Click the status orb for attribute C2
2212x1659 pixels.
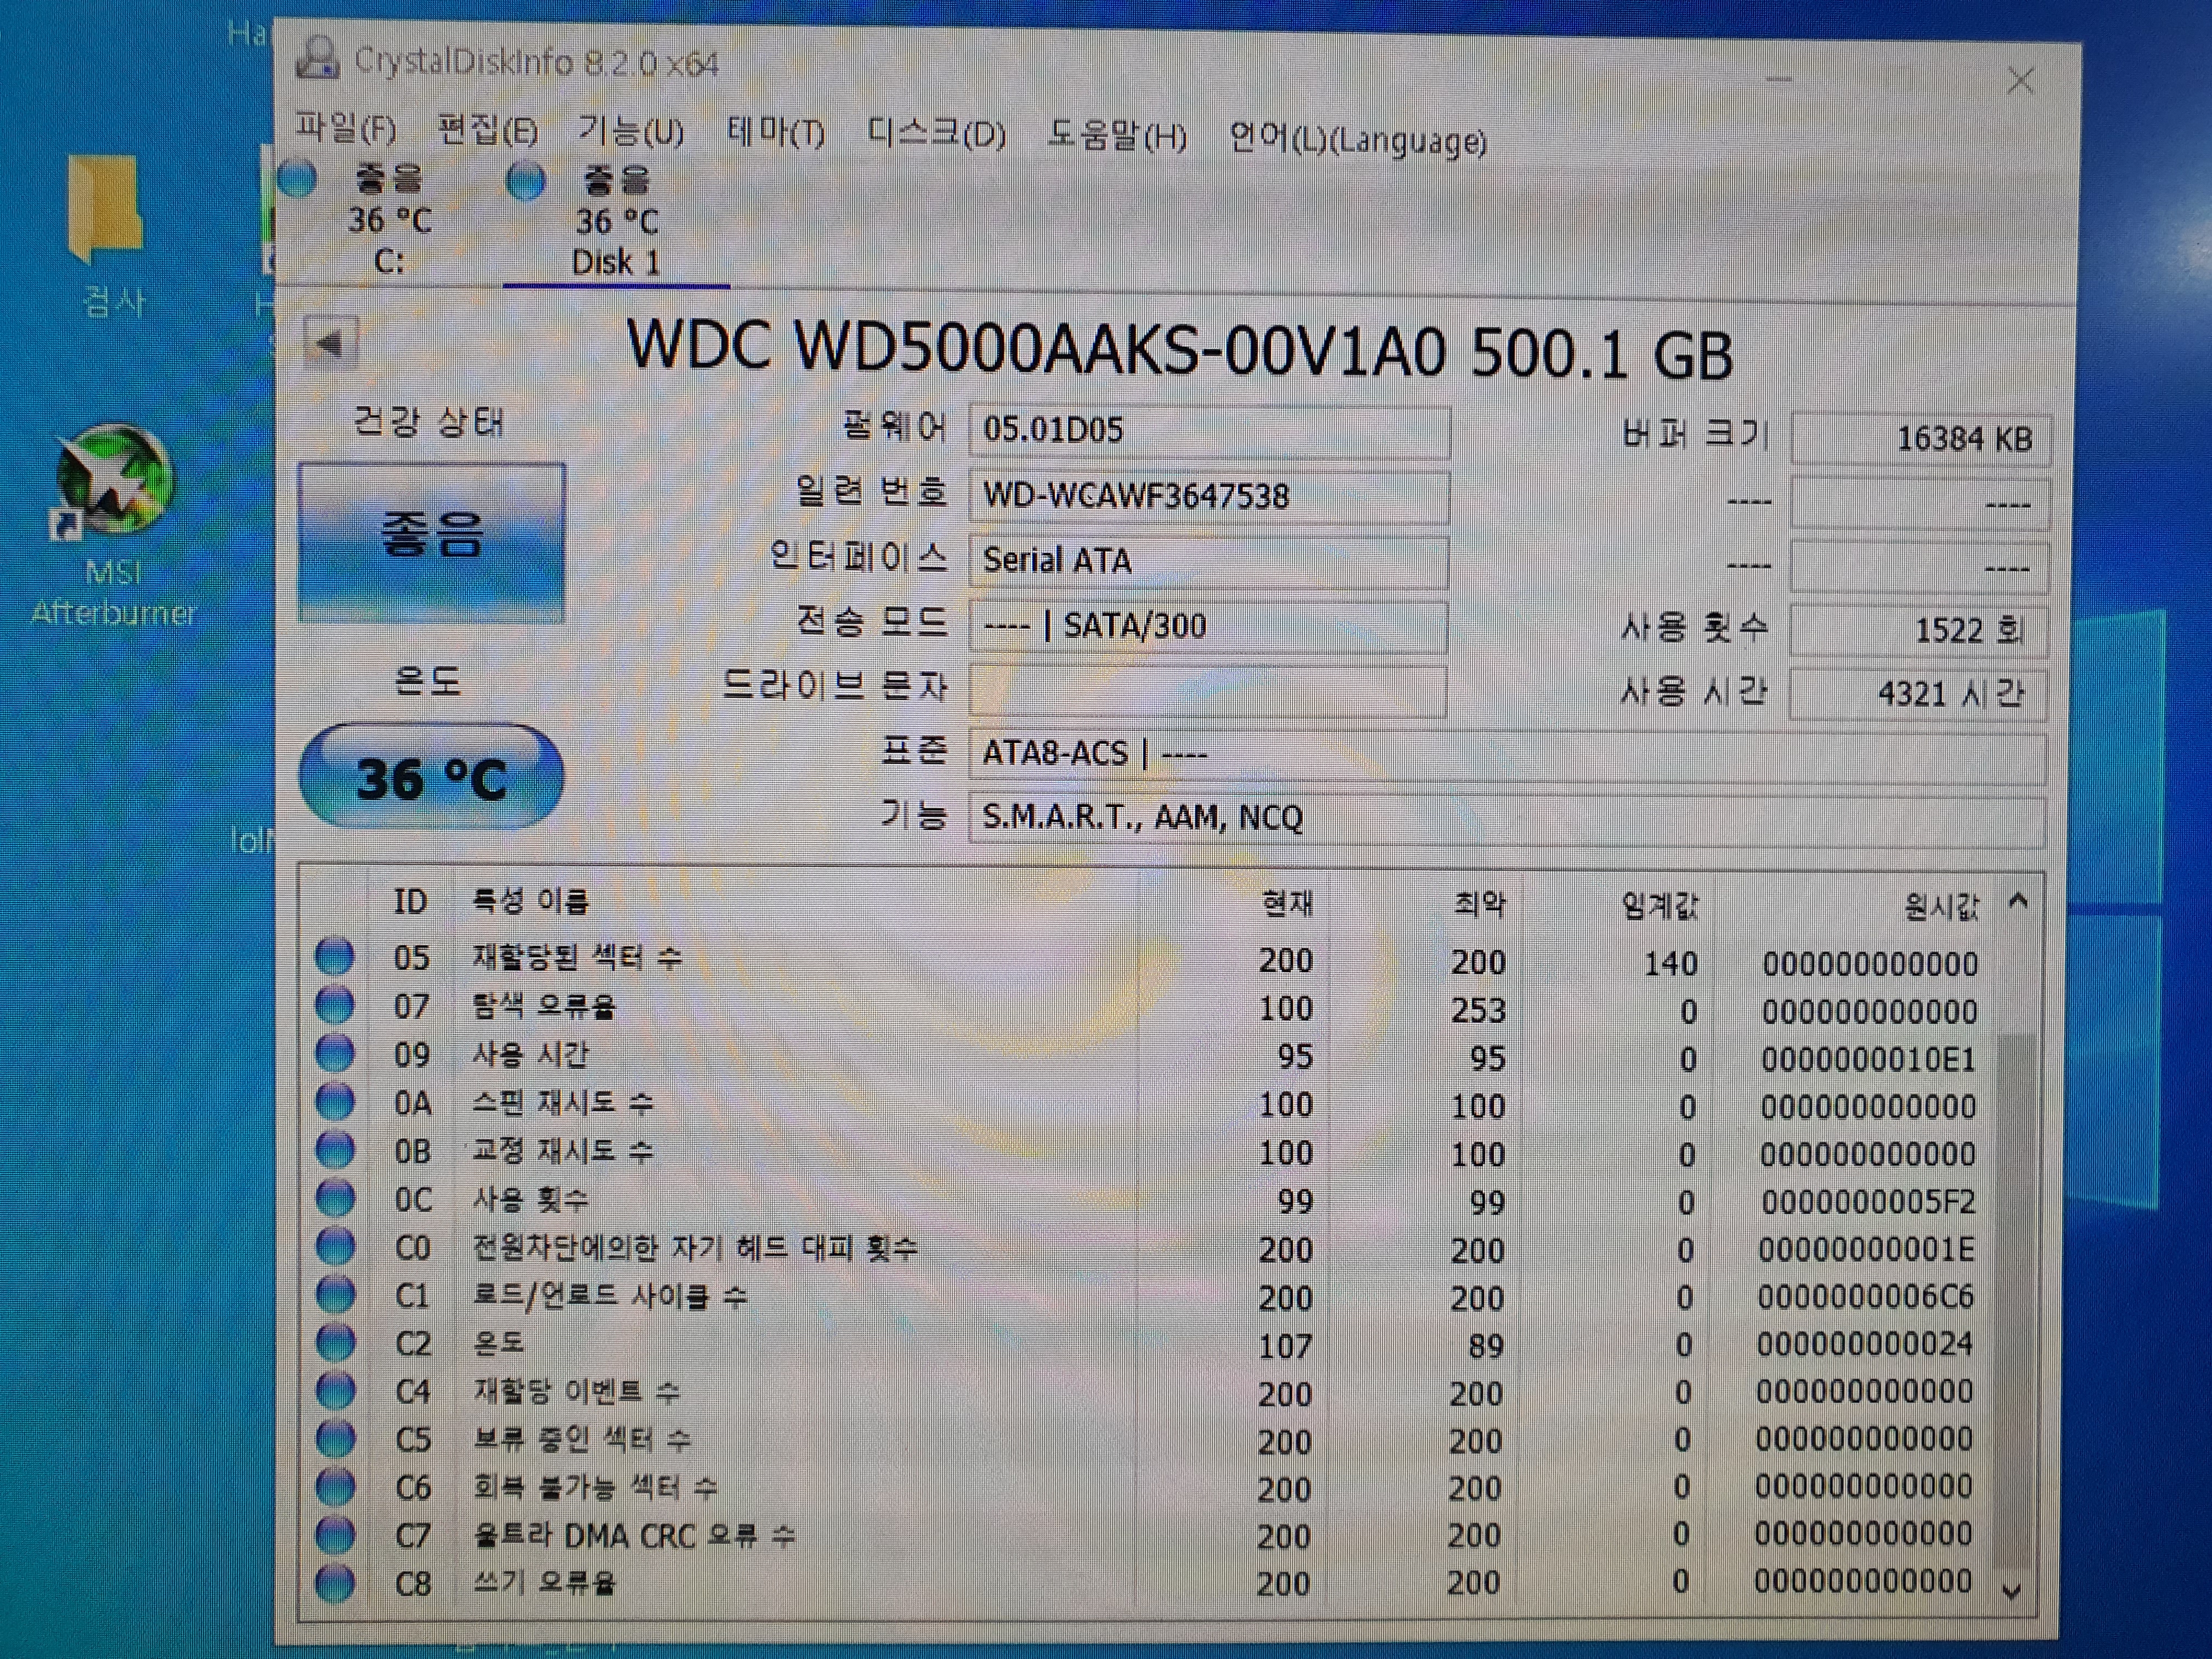(334, 1342)
